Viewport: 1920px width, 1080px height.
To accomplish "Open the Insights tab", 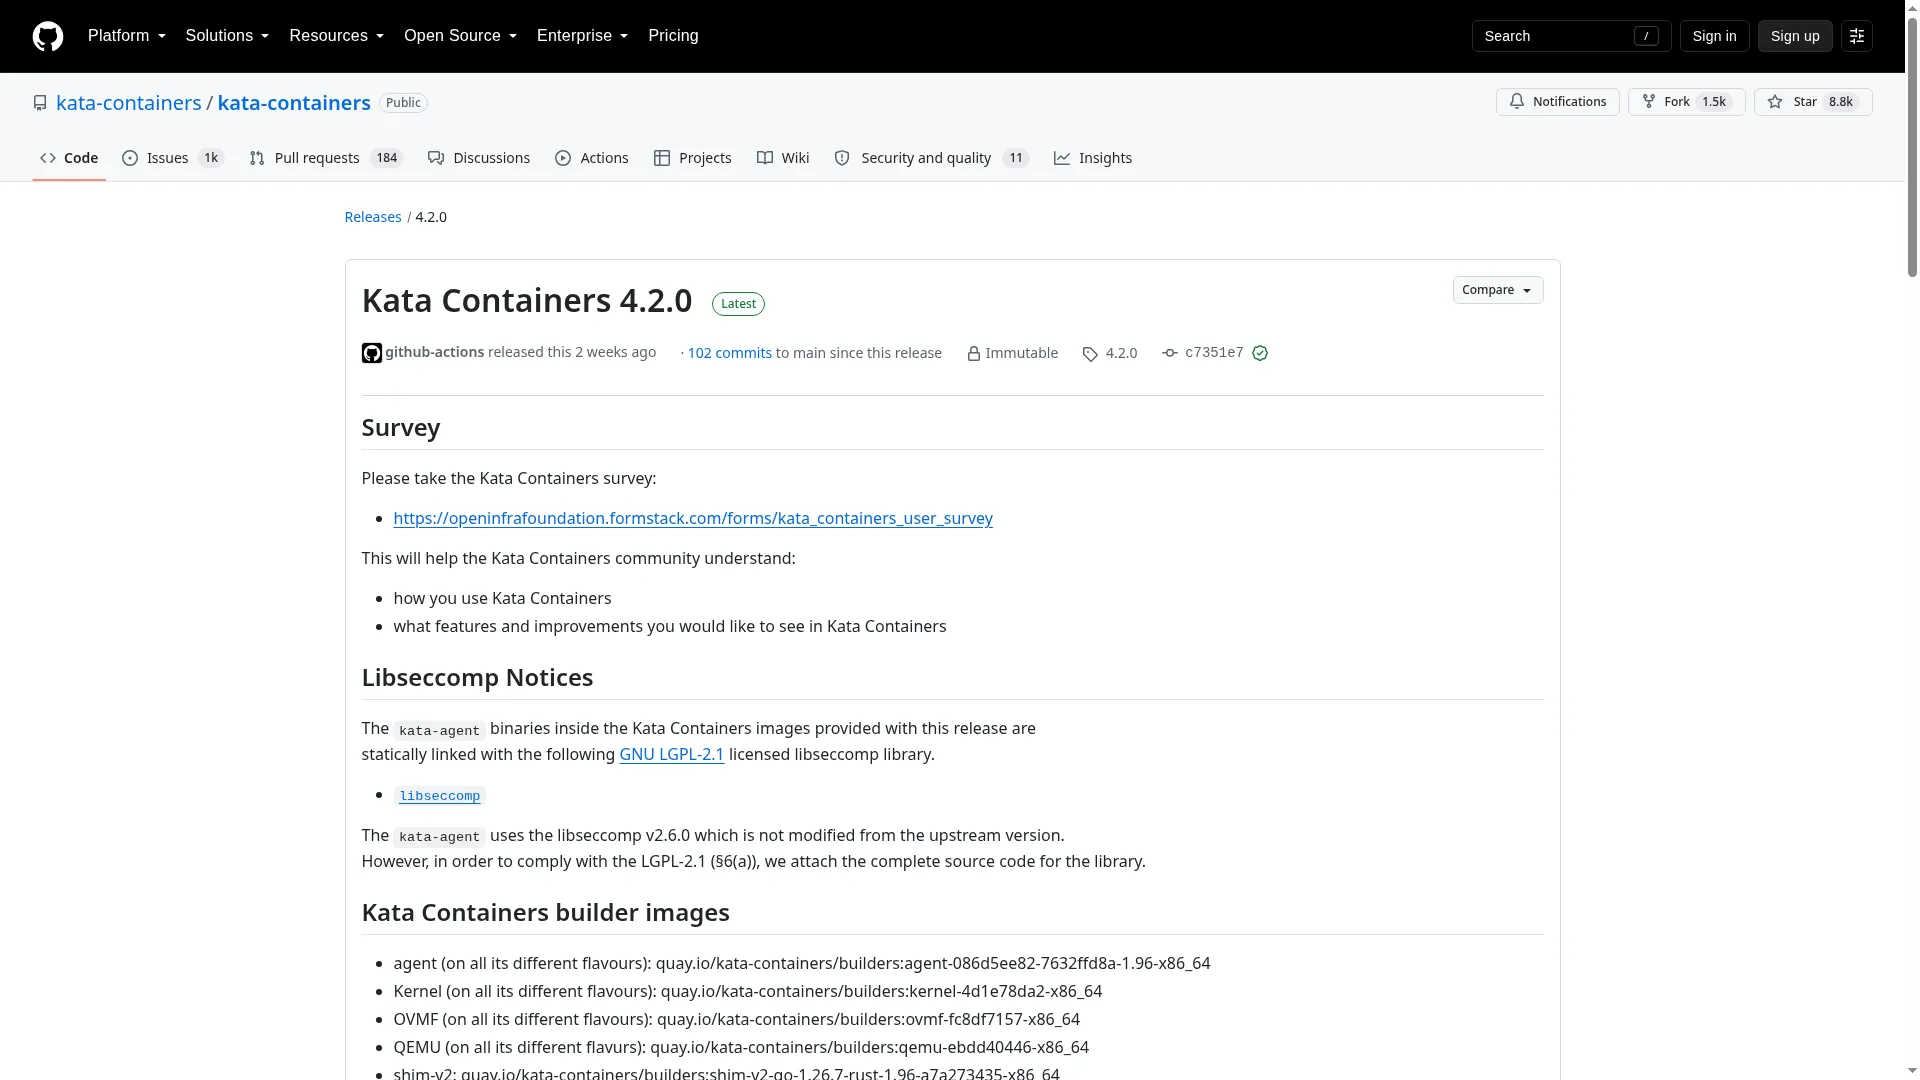I will coord(1093,158).
